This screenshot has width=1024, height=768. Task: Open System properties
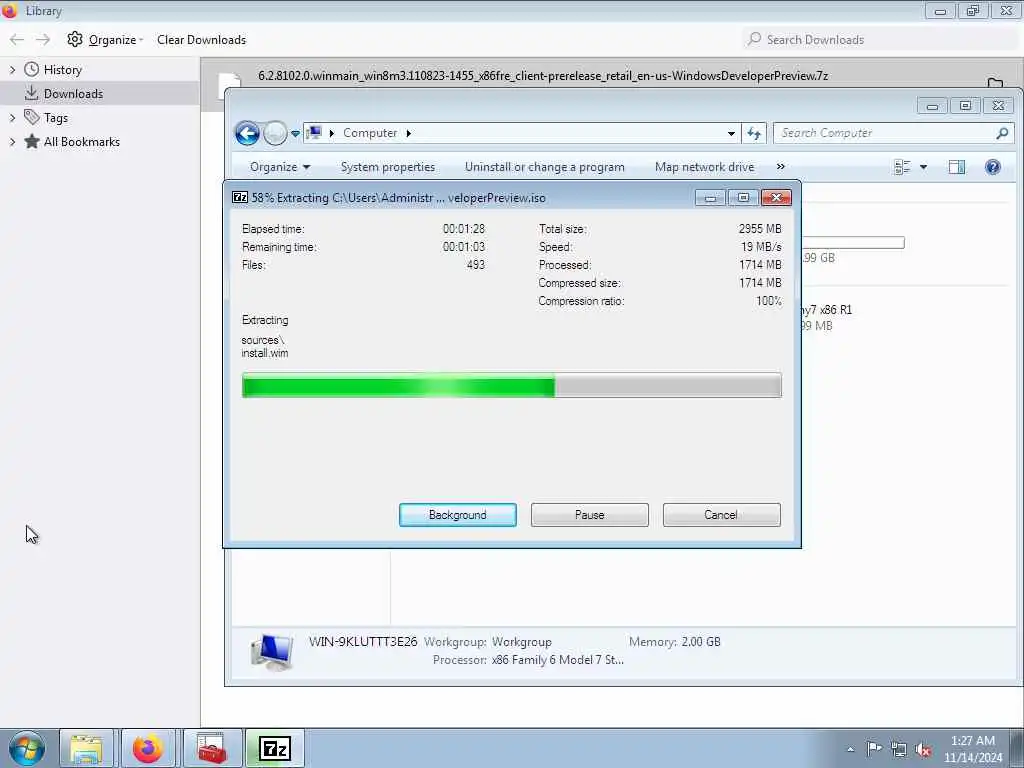[x=387, y=167]
